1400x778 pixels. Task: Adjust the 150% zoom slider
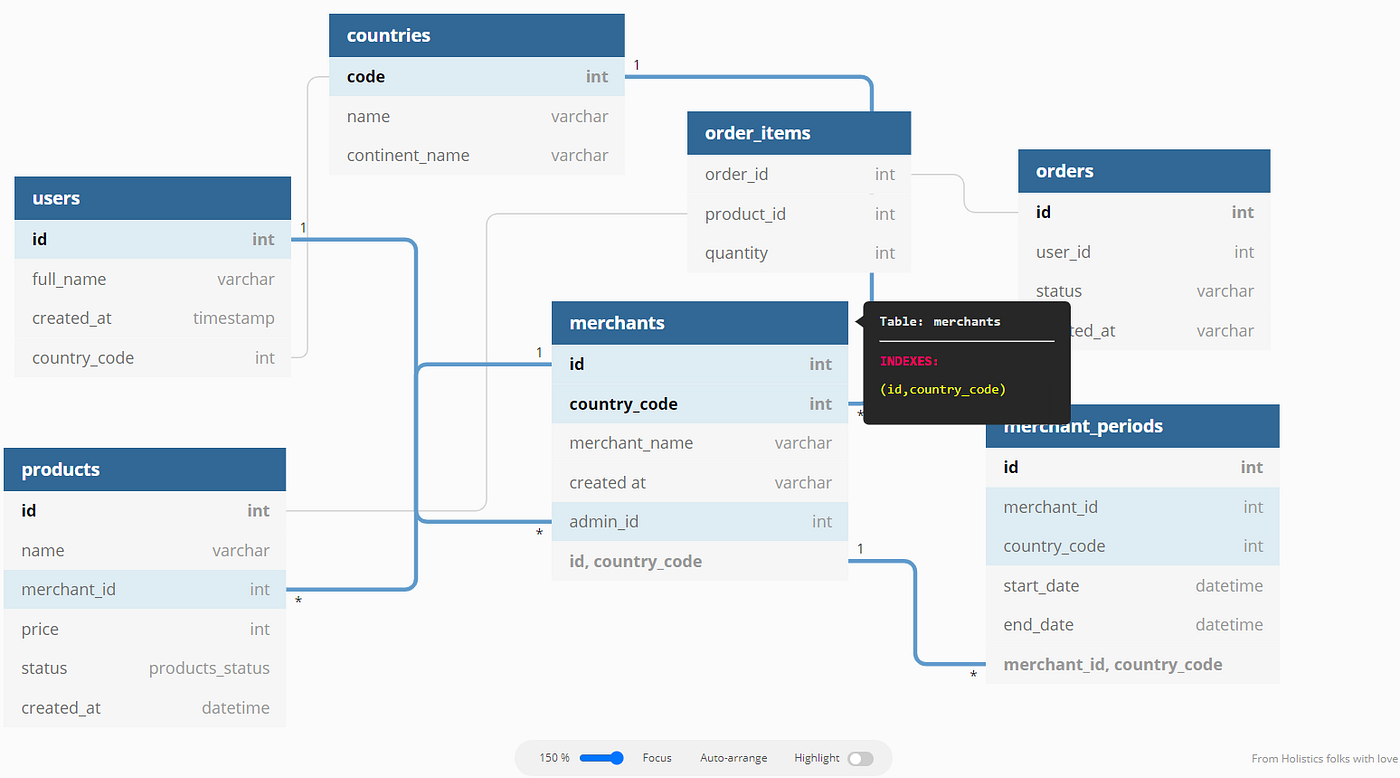[599, 758]
